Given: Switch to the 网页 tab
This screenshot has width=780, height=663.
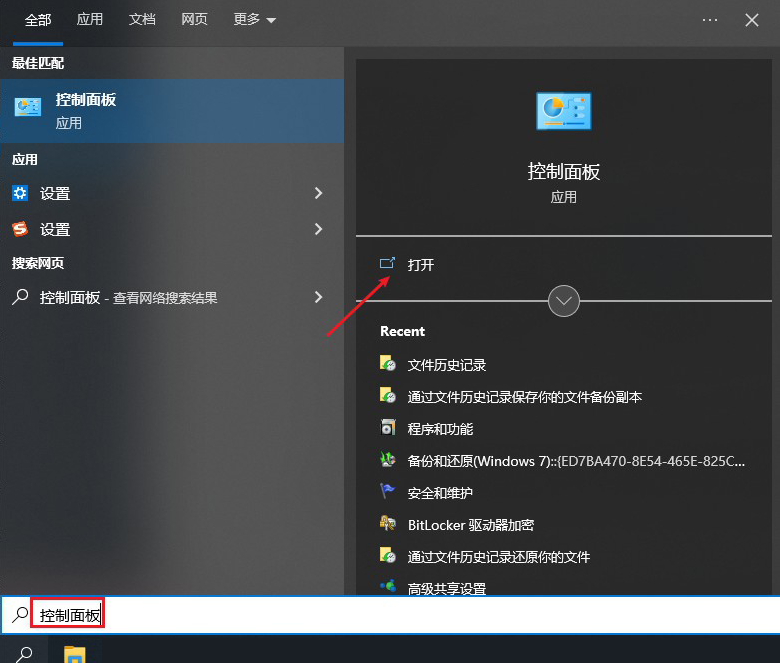Looking at the screenshot, I should 195,20.
